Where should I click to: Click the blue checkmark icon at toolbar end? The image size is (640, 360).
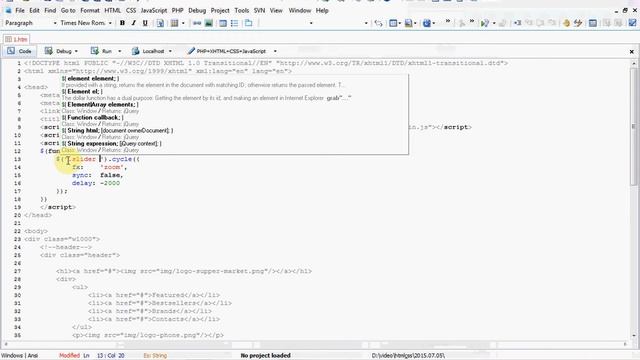(632, 23)
